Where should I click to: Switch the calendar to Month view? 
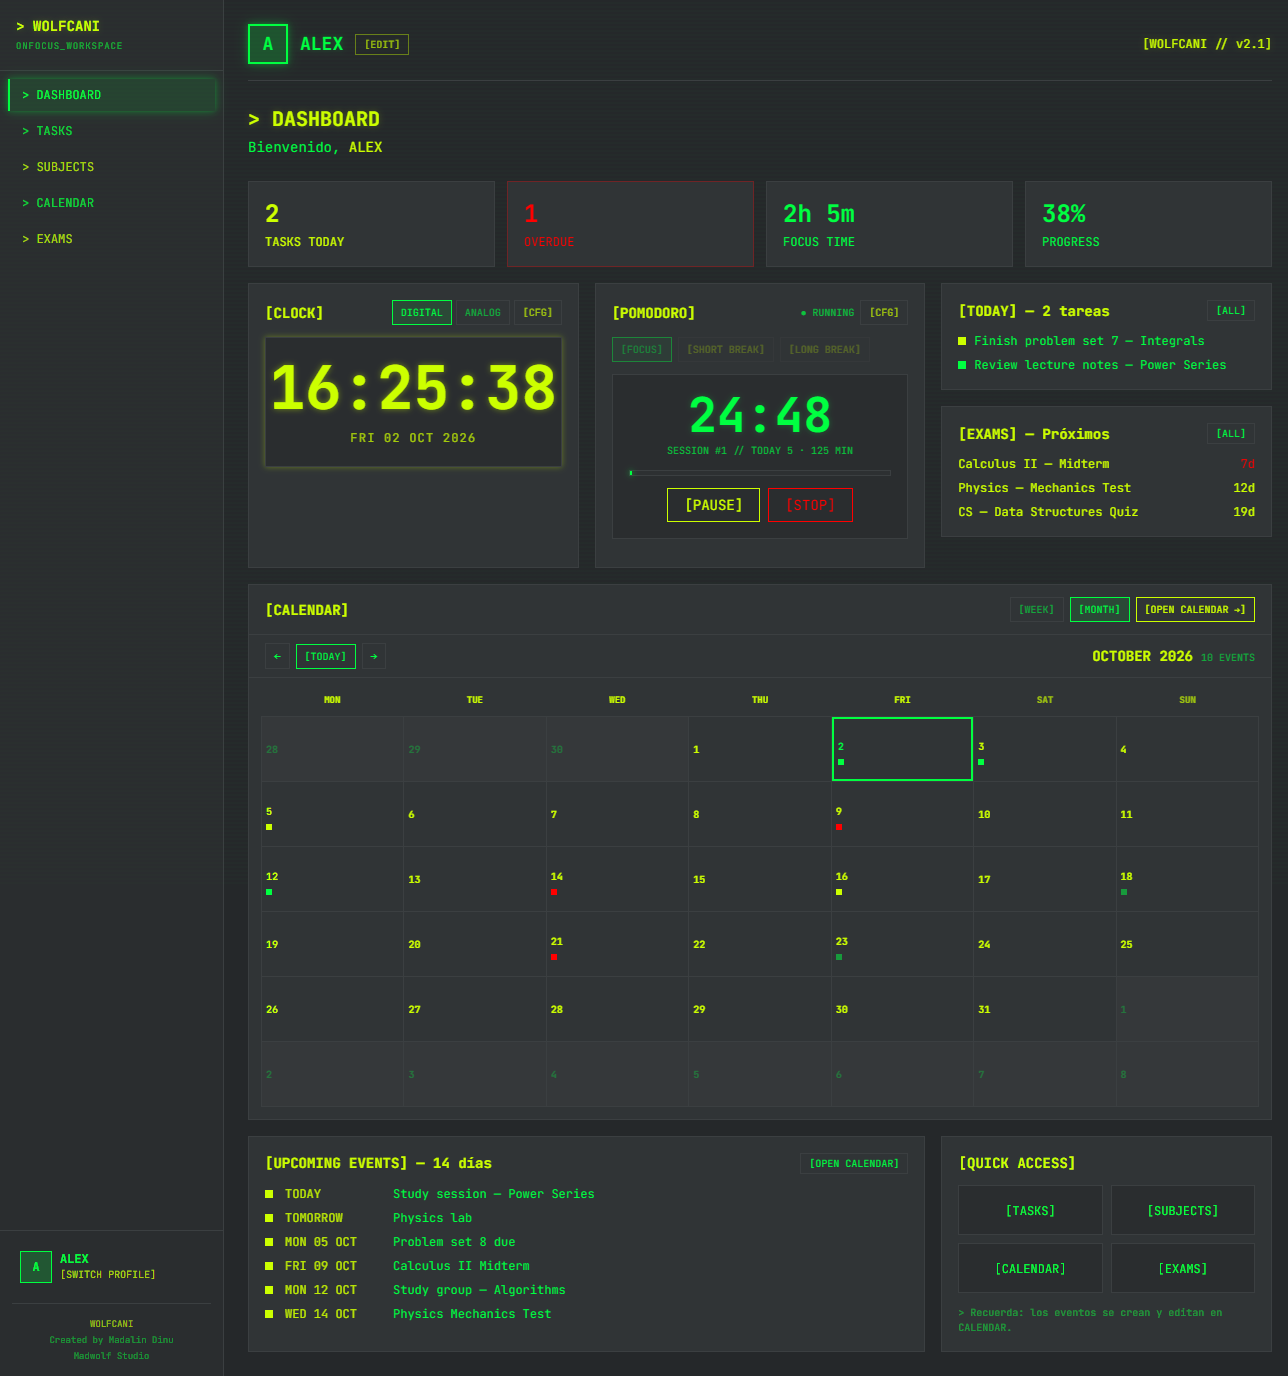pyautogui.click(x=1100, y=609)
